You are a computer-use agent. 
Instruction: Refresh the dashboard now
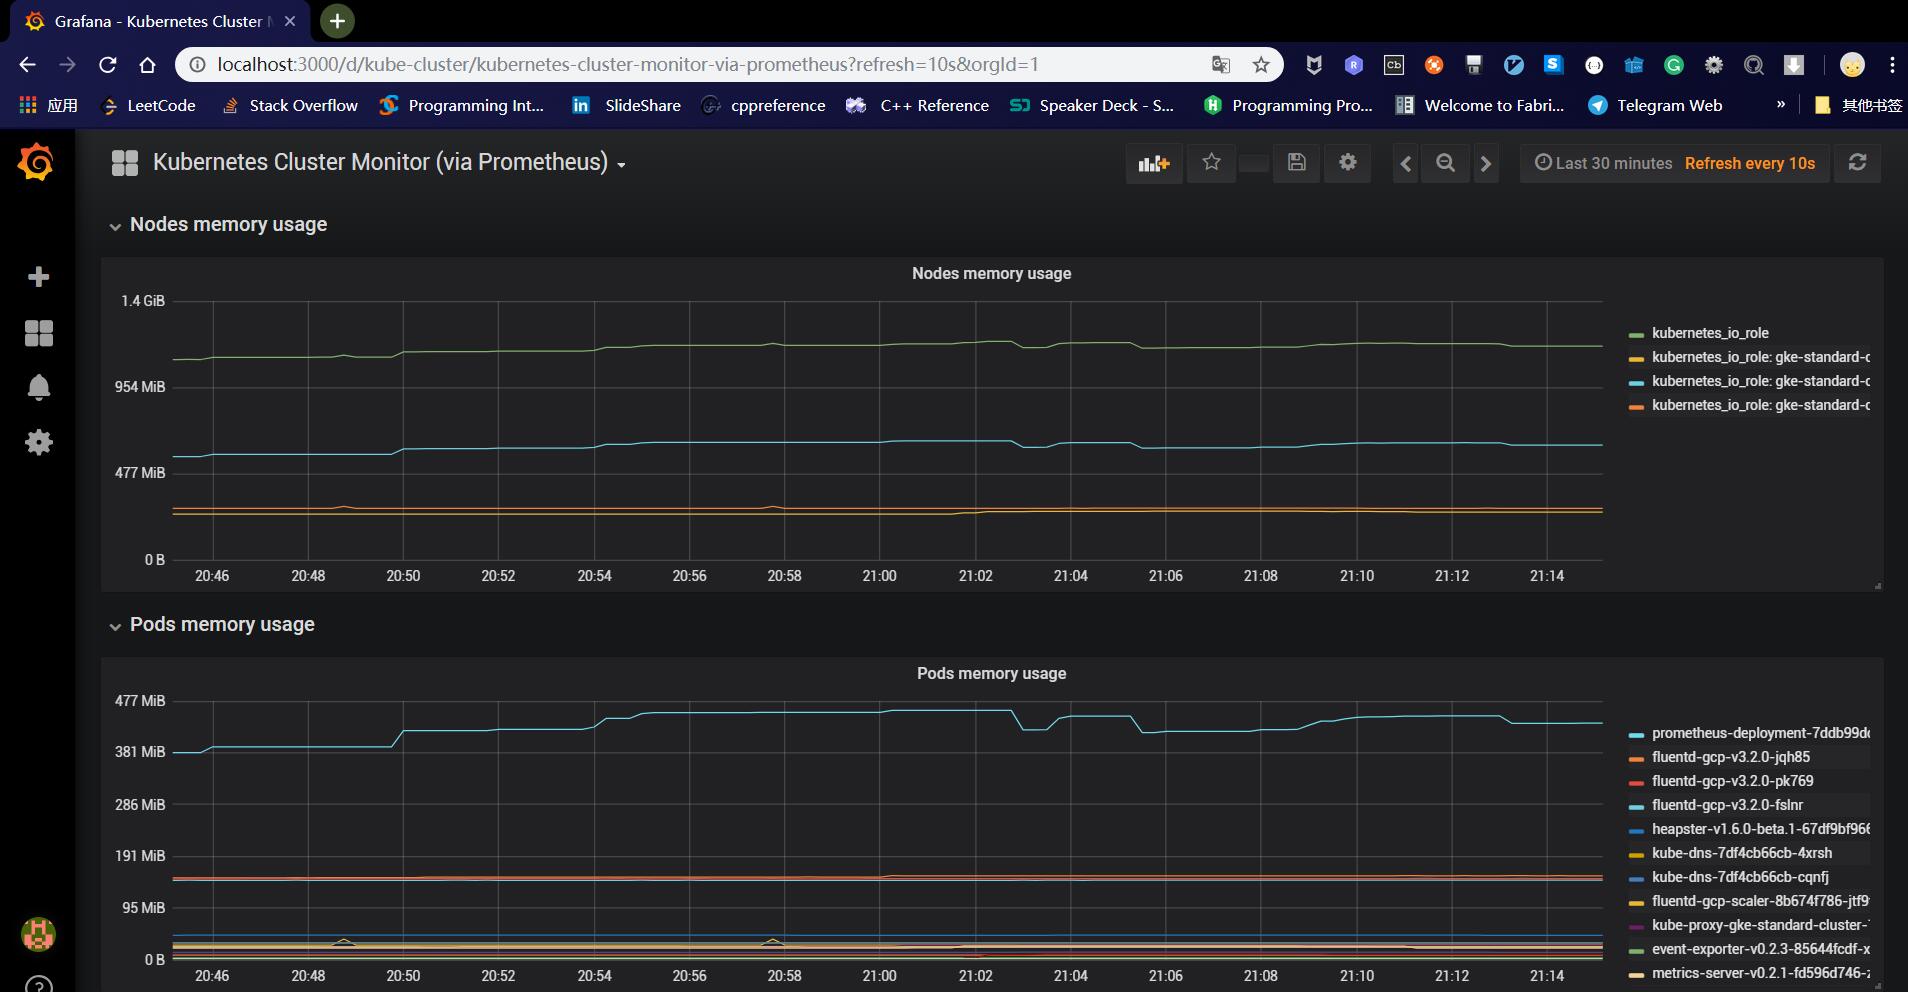pos(1857,163)
